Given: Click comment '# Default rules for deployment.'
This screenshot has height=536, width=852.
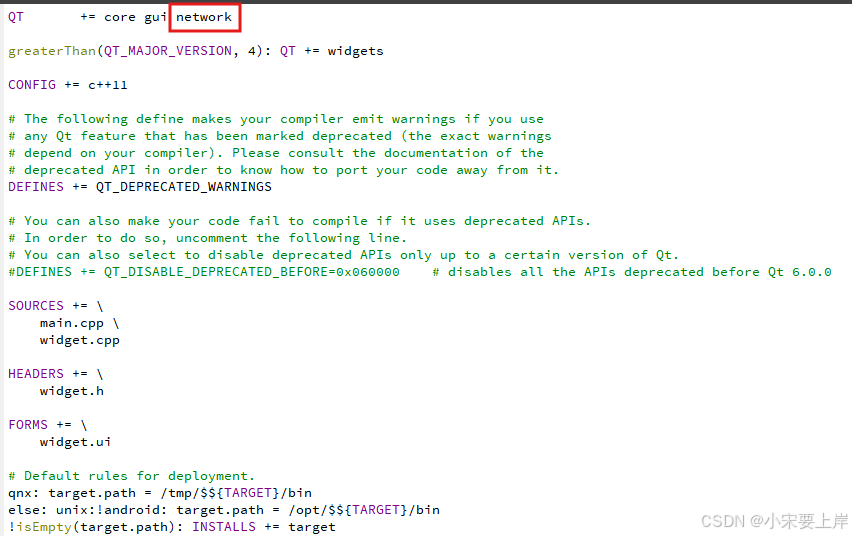Looking at the screenshot, I should [131, 476].
